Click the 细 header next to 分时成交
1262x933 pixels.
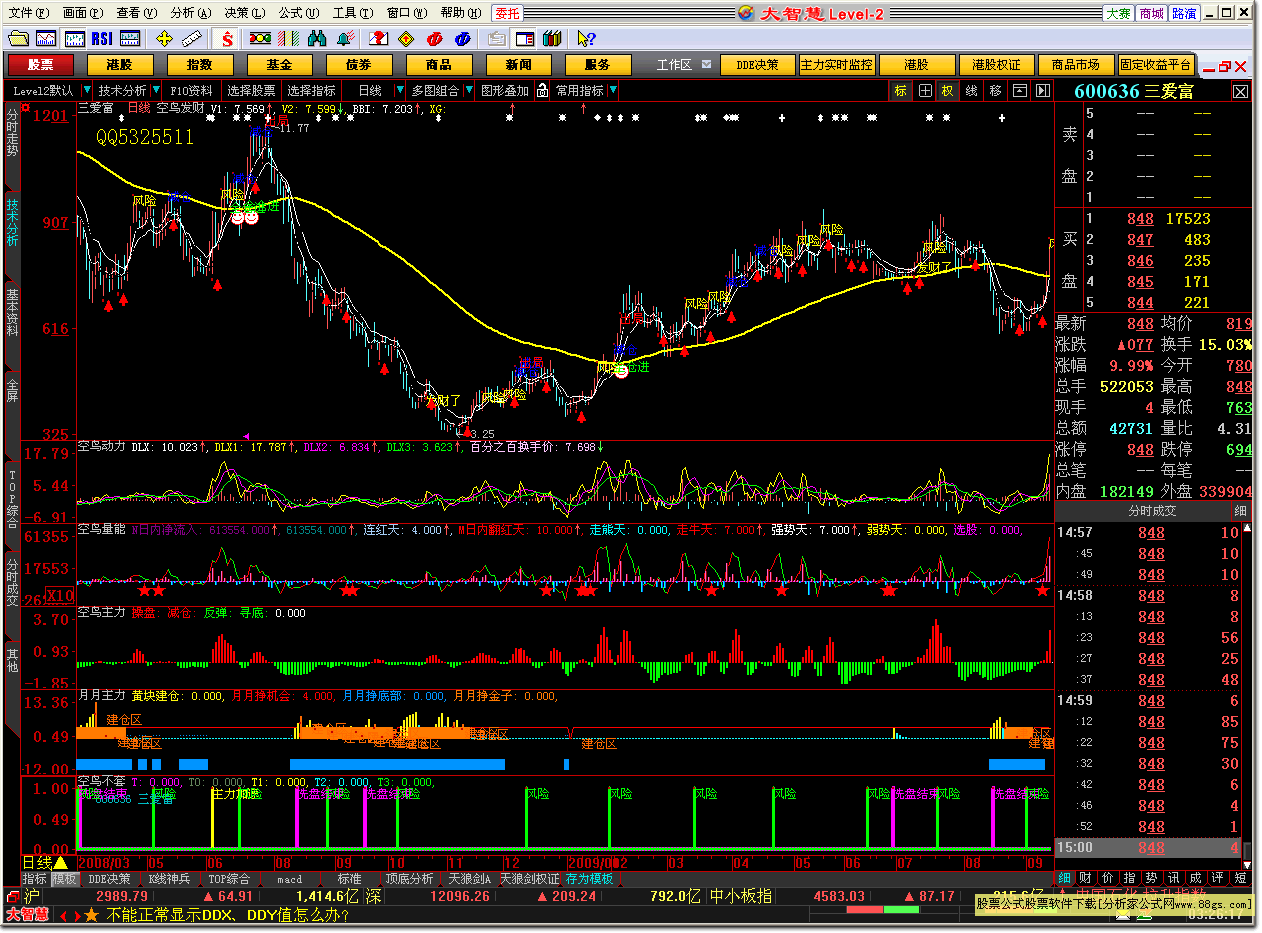tap(1240, 511)
